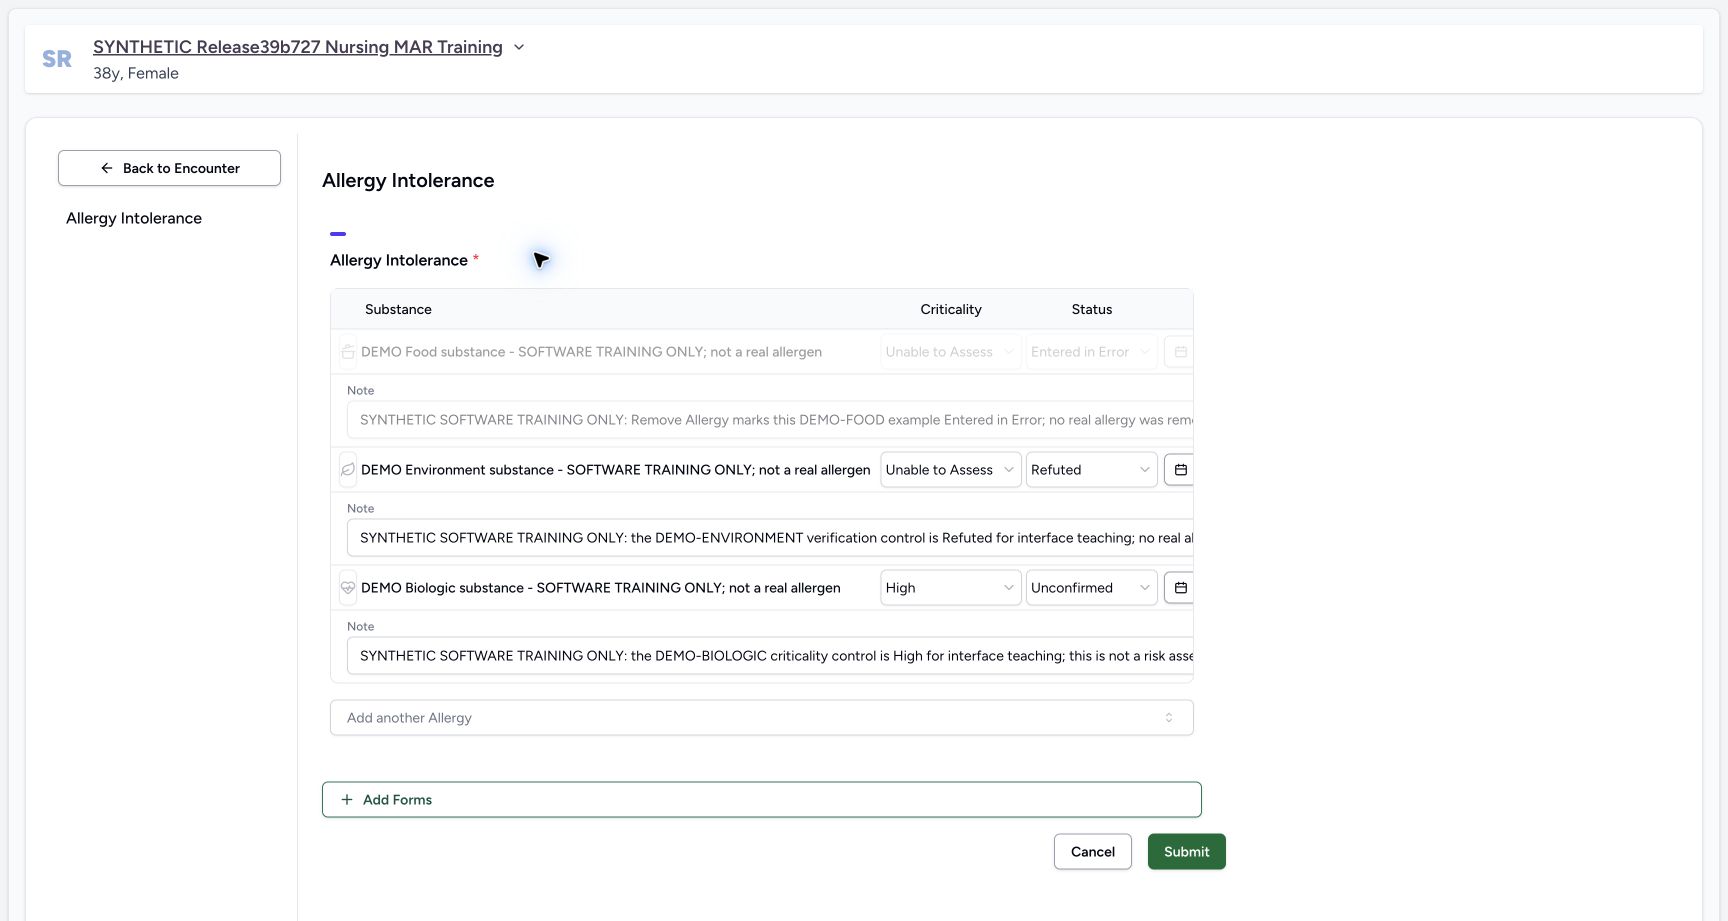The height and width of the screenshot is (921, 1728).
Task: Open criticality dropdown in DEMO Food row
Action: click(950, 352)
